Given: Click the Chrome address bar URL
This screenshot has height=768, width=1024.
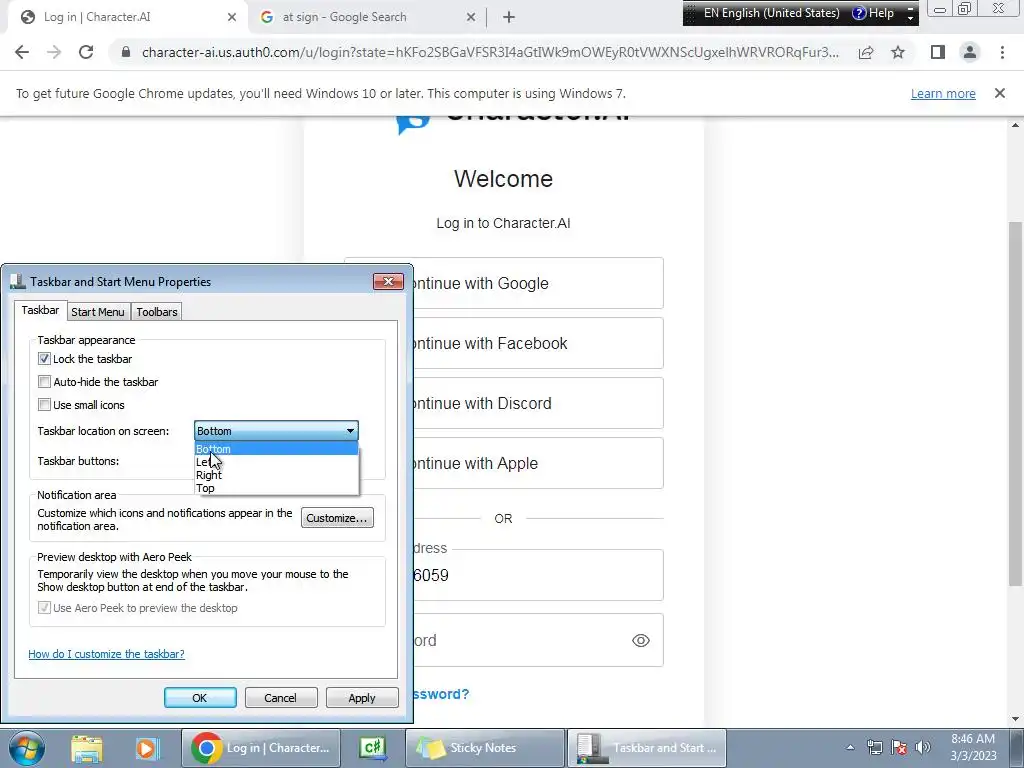Looking at the screenshot, I should click(490, 52).
